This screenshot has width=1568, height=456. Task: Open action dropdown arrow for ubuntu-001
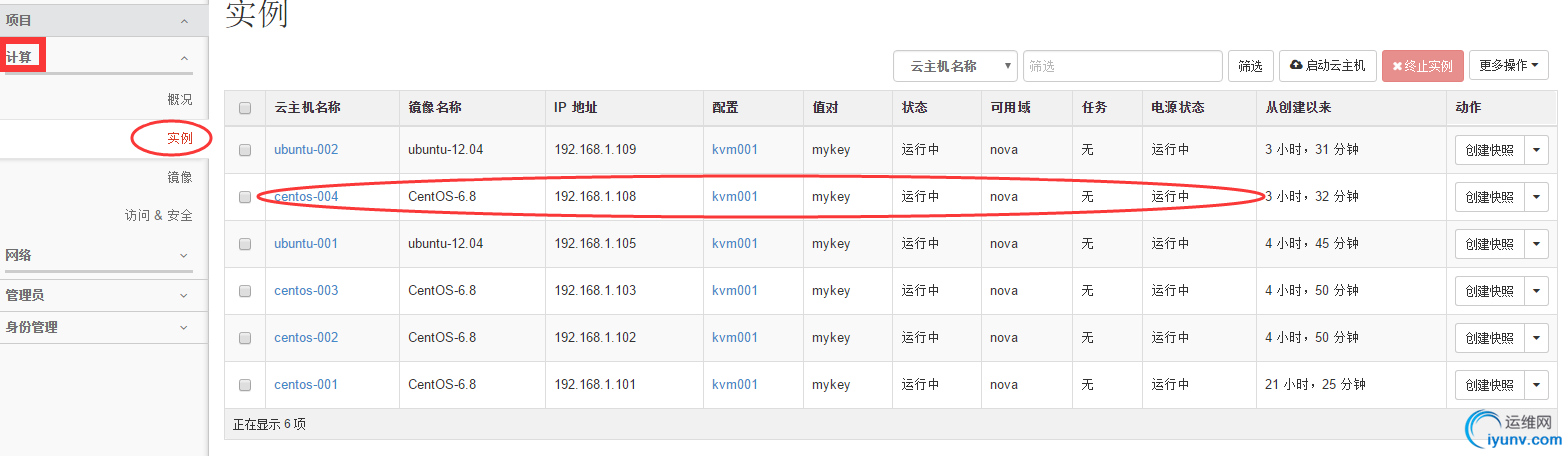(x=1536, y=244)
